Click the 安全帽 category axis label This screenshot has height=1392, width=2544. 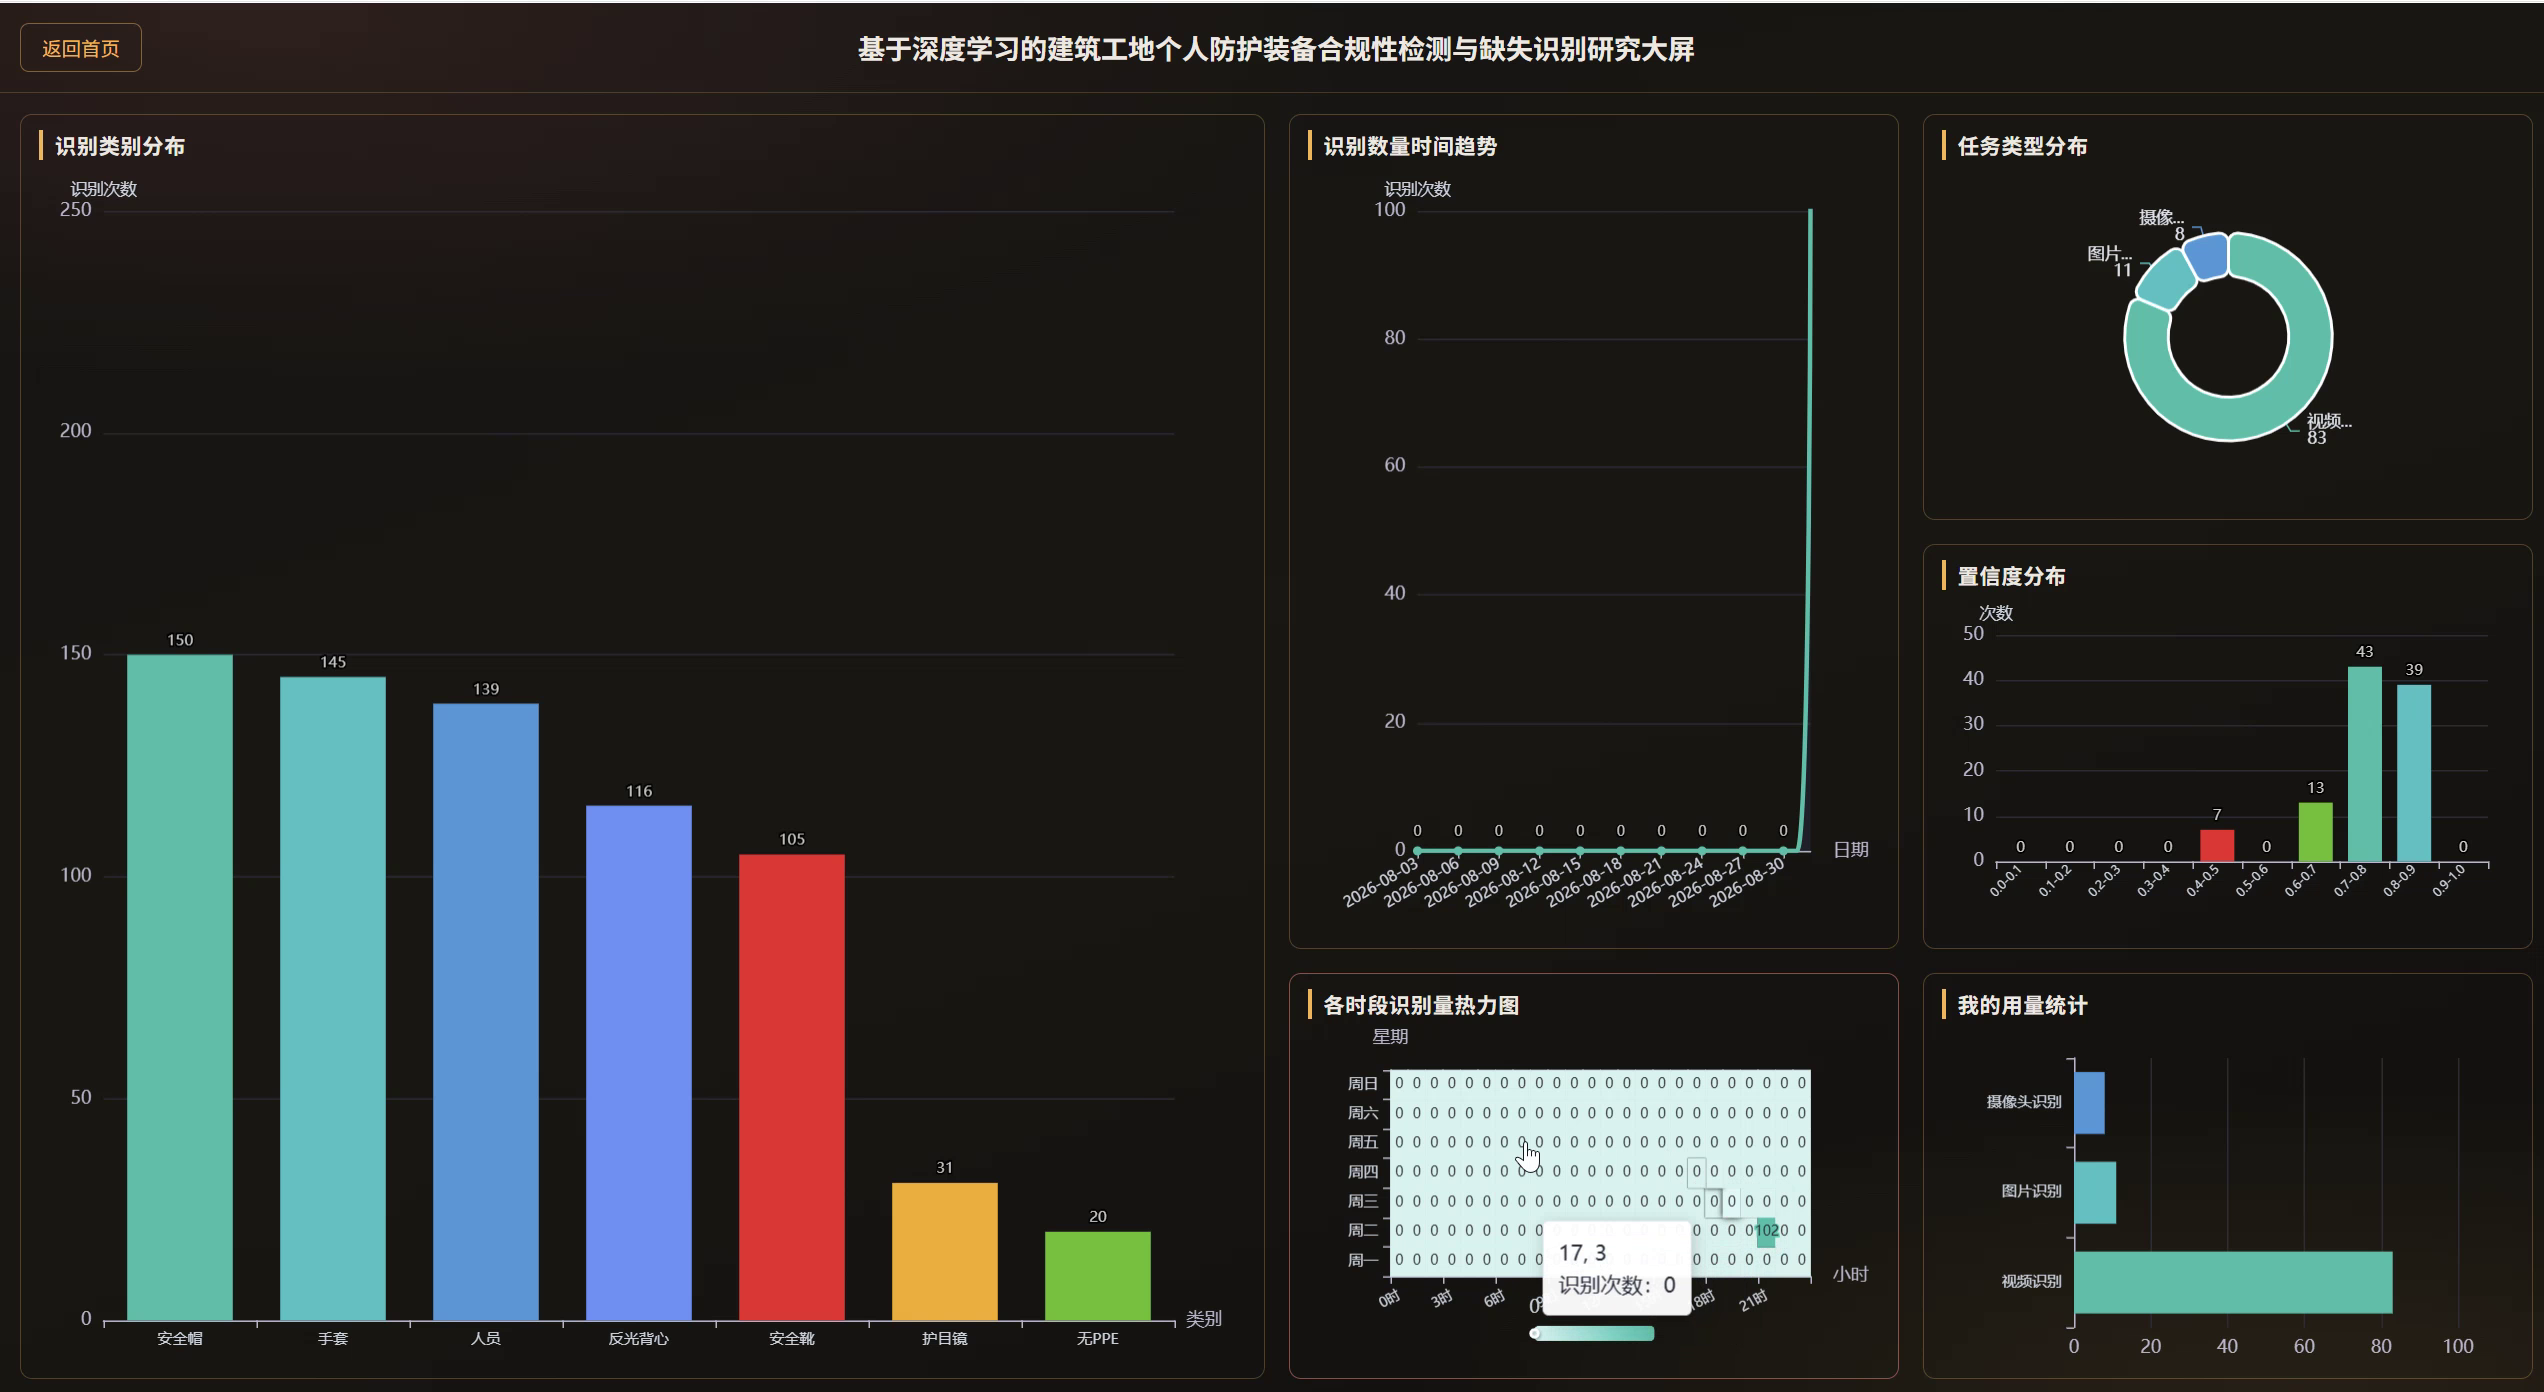click(x=180, y=1338)
